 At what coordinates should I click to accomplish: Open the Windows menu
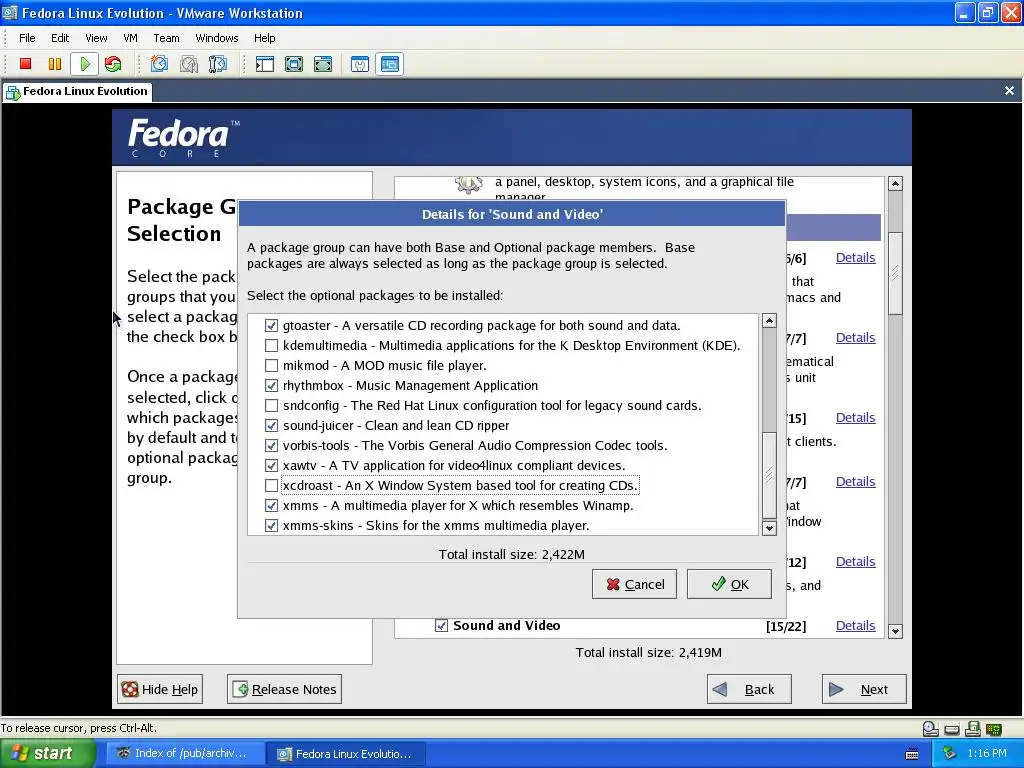tap(217, 38)
